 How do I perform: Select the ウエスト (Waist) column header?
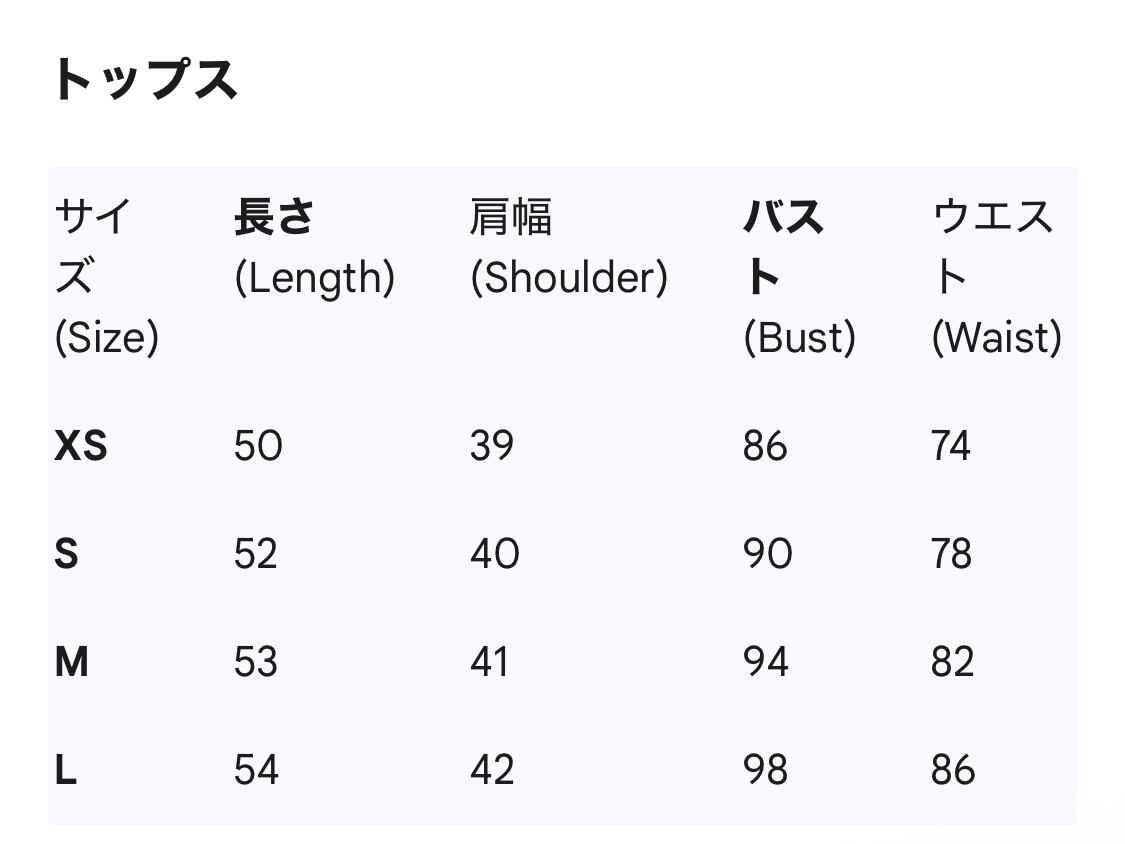[x=995, y=277]
